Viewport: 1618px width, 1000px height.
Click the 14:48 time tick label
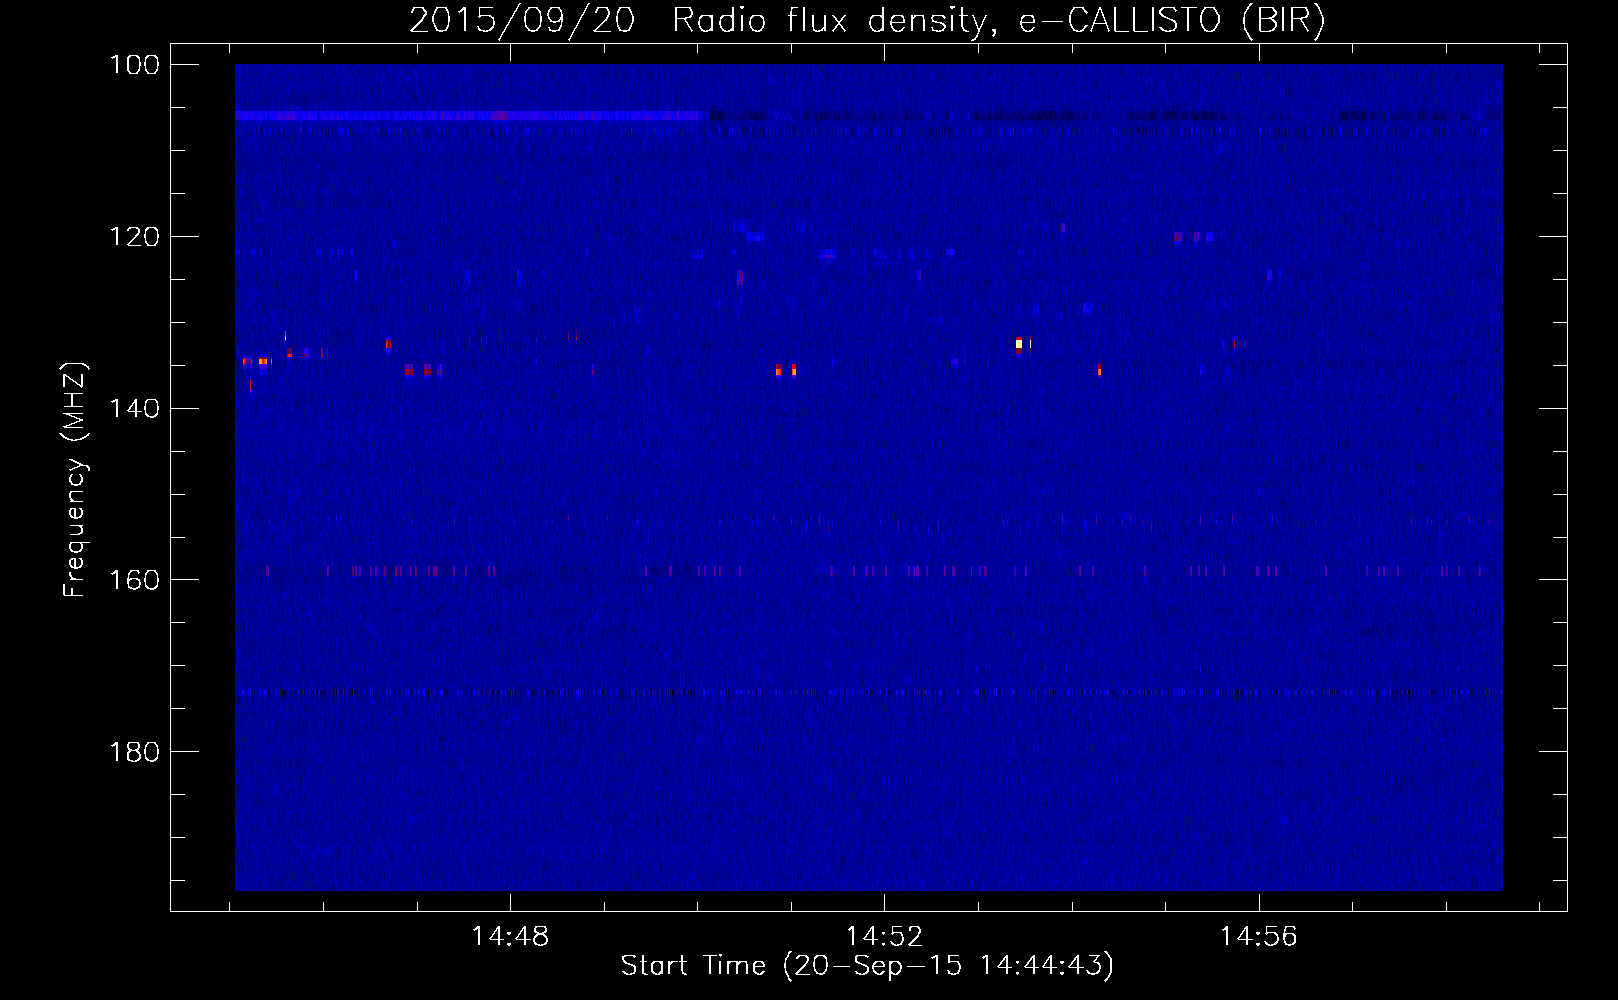(510, 937)
